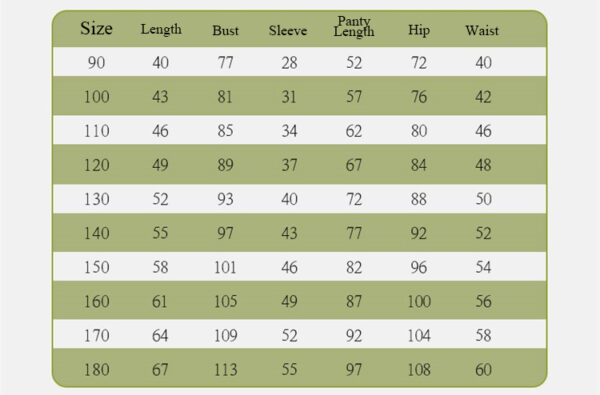This screenshot has width=600, height=395.
Task: Click the Waist column header
Action: (482, 30)
